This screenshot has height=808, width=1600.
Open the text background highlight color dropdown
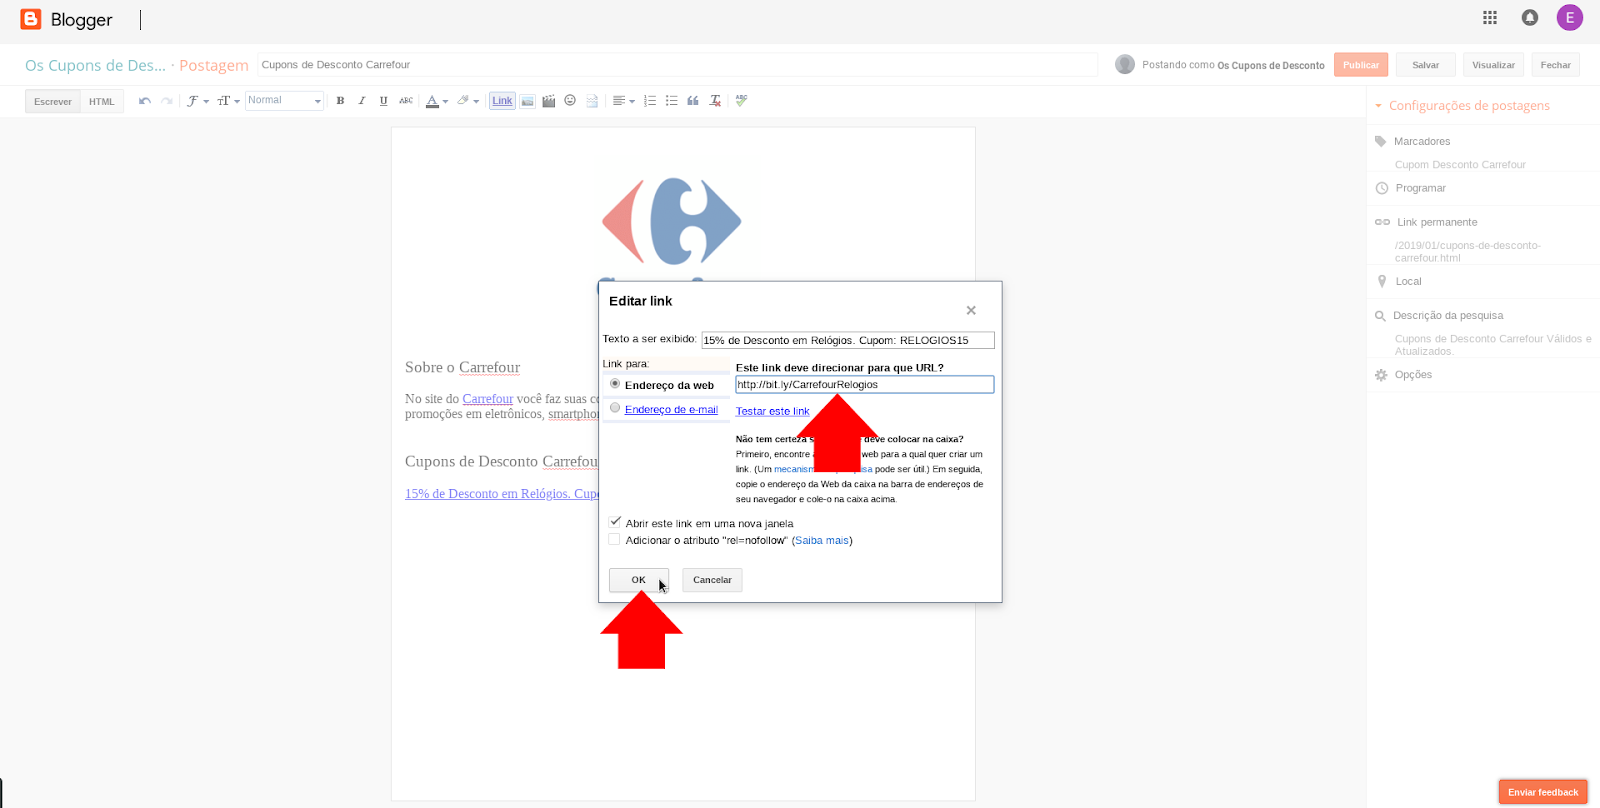coord(468,101)
